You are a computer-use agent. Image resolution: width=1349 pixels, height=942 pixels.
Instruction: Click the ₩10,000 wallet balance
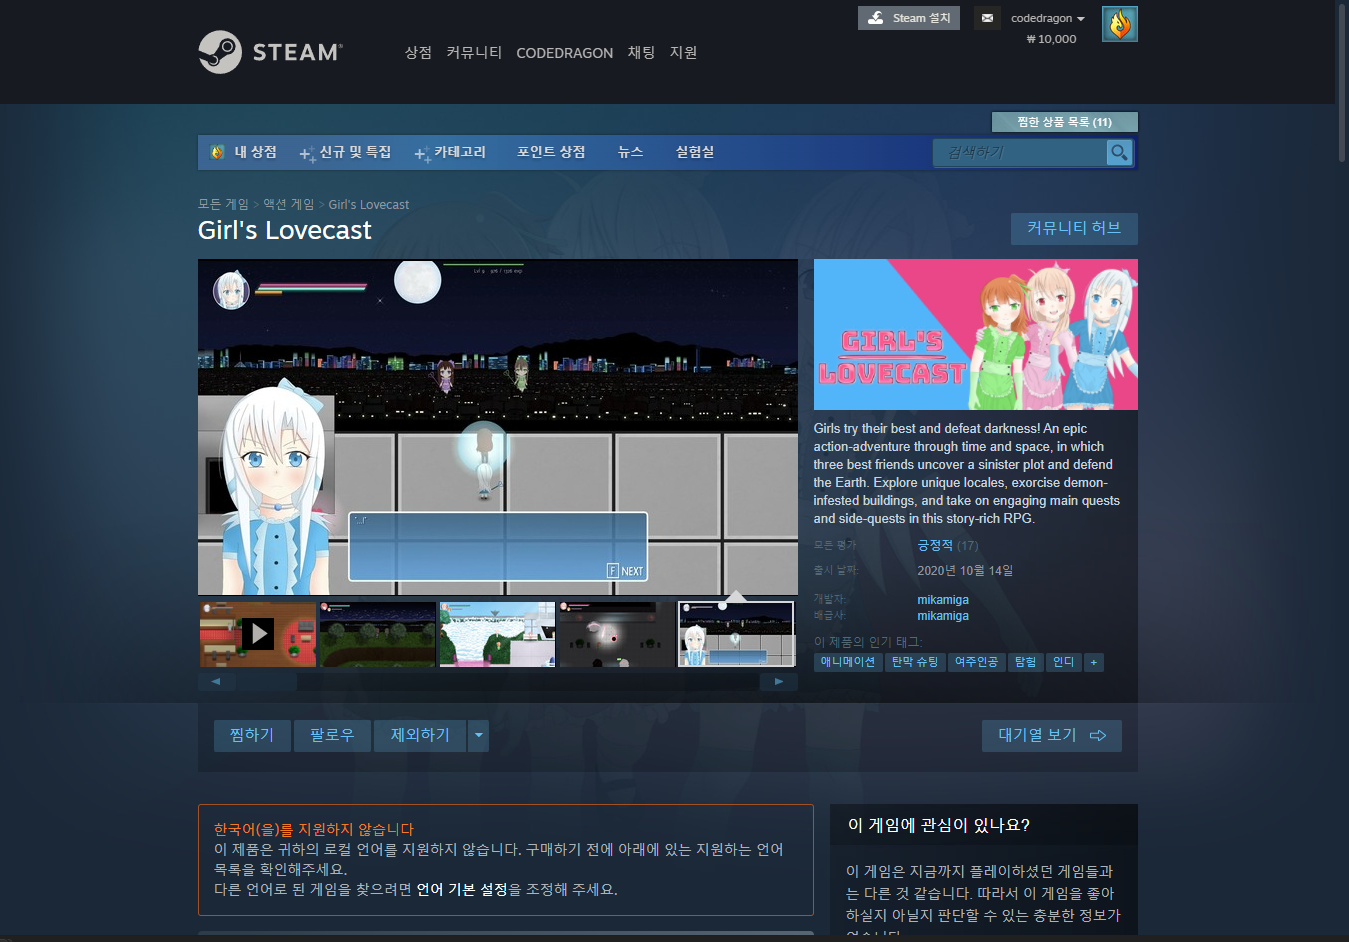(x=1051, y=39)
